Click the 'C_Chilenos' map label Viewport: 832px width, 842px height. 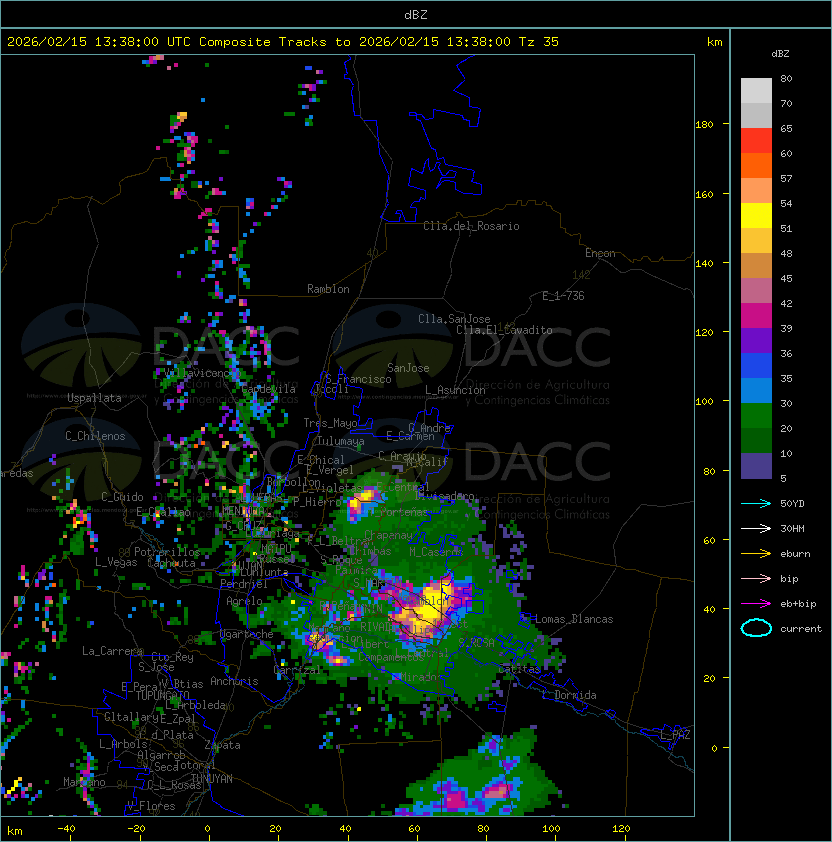(x=95, y=436)
